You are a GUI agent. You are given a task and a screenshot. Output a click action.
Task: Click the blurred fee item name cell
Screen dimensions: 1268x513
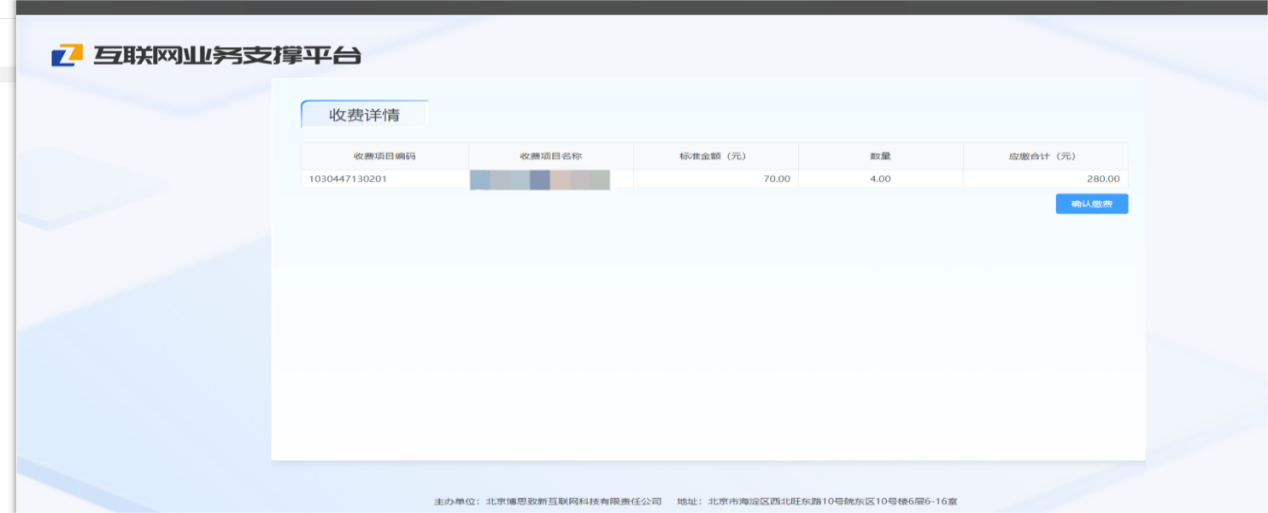coord(540,180)
